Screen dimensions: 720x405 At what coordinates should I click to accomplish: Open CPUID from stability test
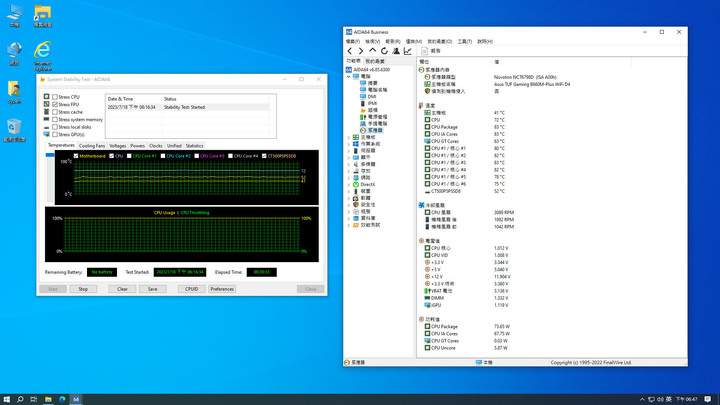point(191,289)
